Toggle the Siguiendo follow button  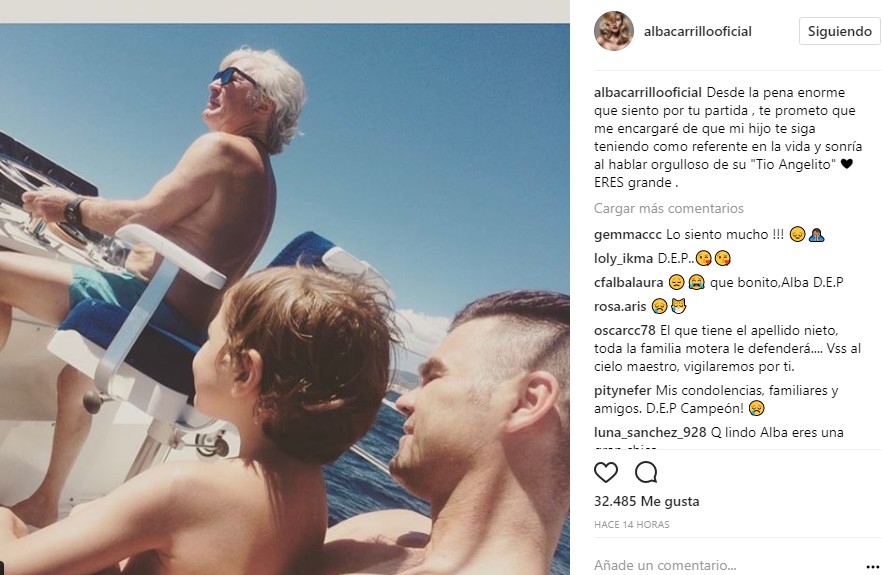839,31
